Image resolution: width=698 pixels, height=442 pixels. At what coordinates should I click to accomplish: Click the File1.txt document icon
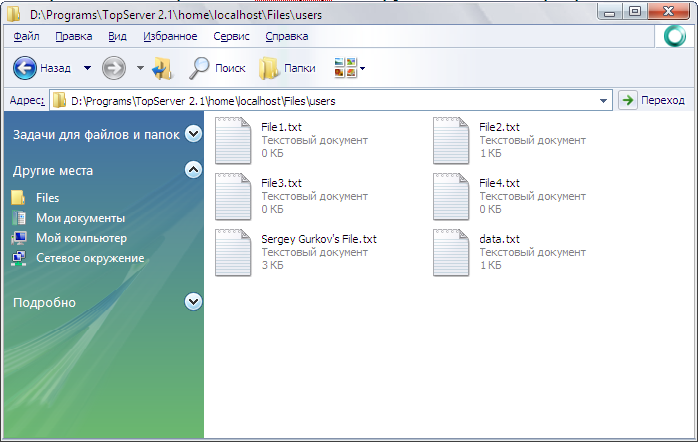233,141
